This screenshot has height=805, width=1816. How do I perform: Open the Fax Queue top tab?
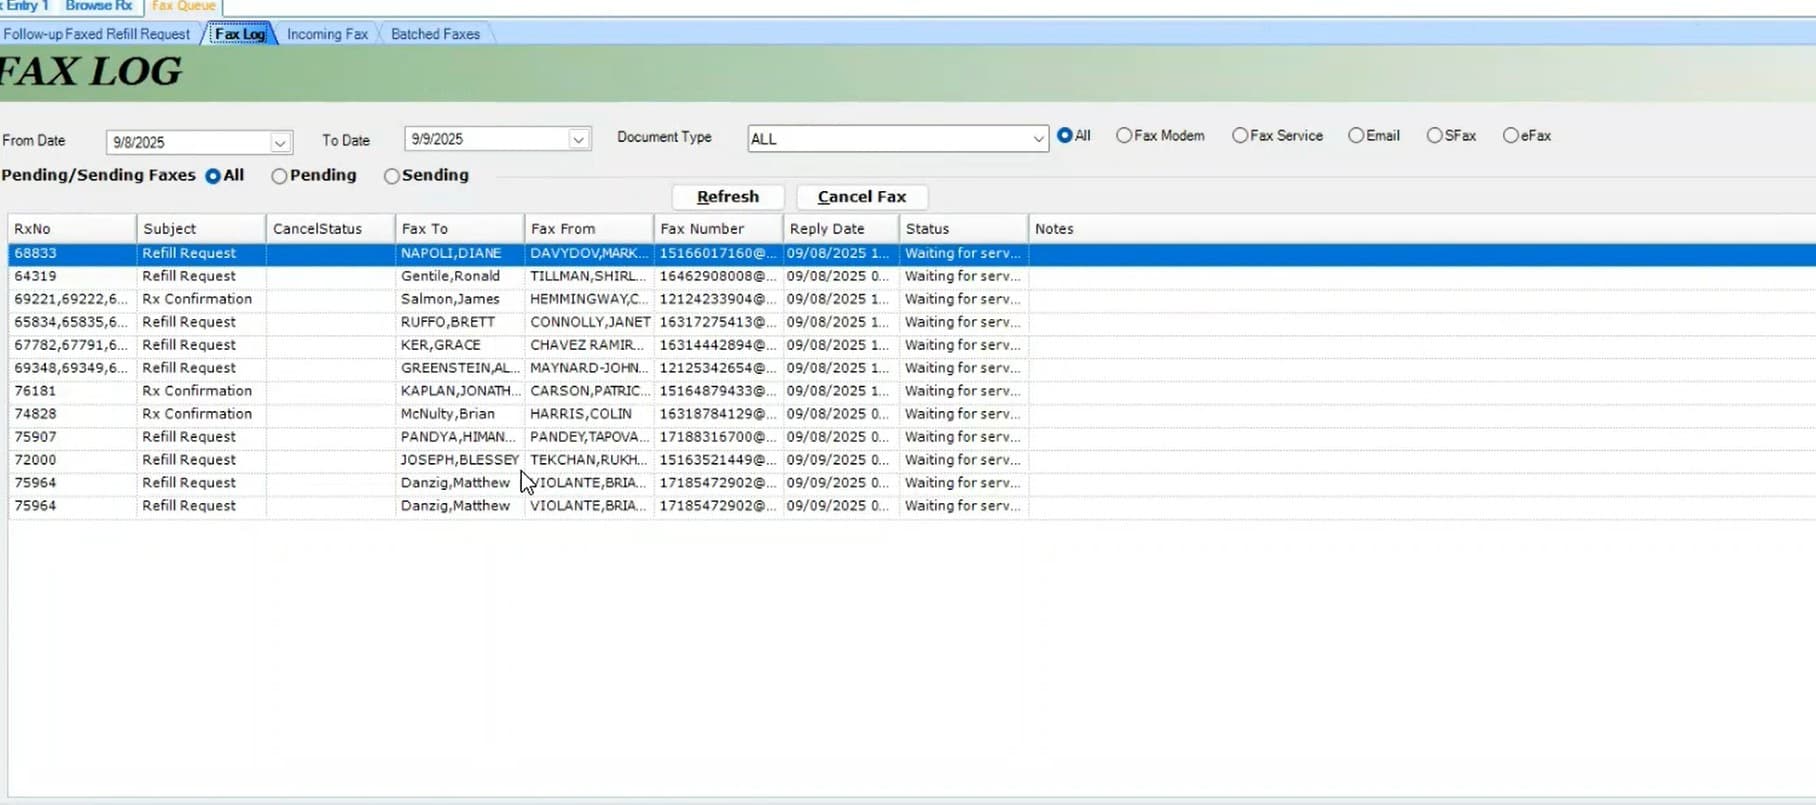pyautogui.click(x=184, y=6)
